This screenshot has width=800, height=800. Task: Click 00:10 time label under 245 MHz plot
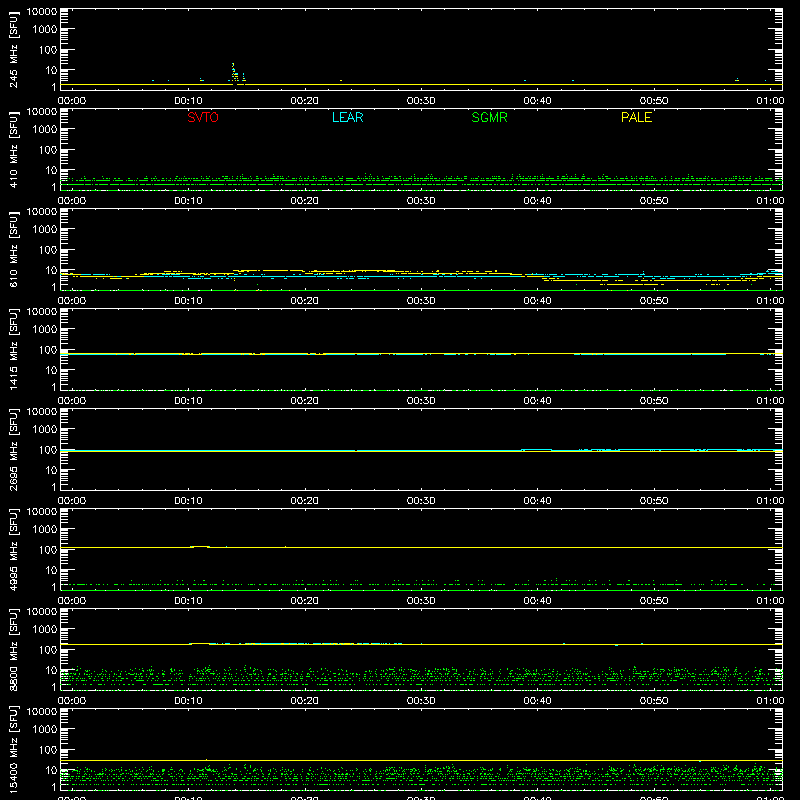click(188, 101)
